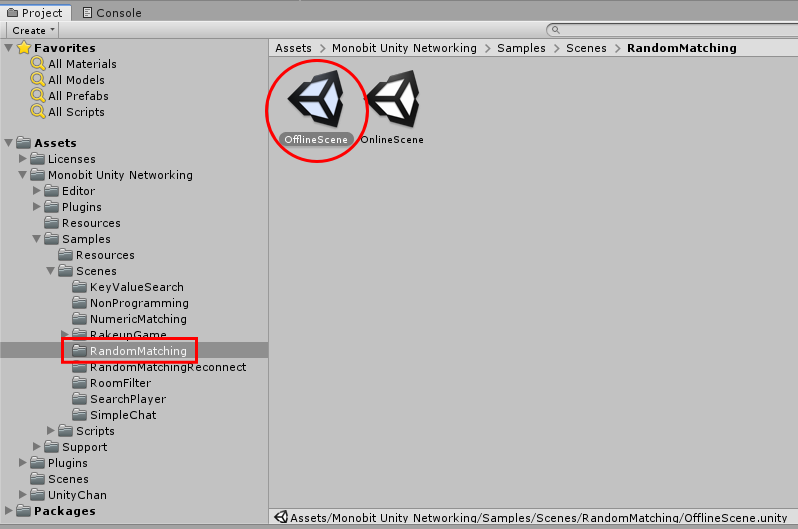
Task: Select the OnlineScene Unity scene icon
Action: click(x=393, y=99)
